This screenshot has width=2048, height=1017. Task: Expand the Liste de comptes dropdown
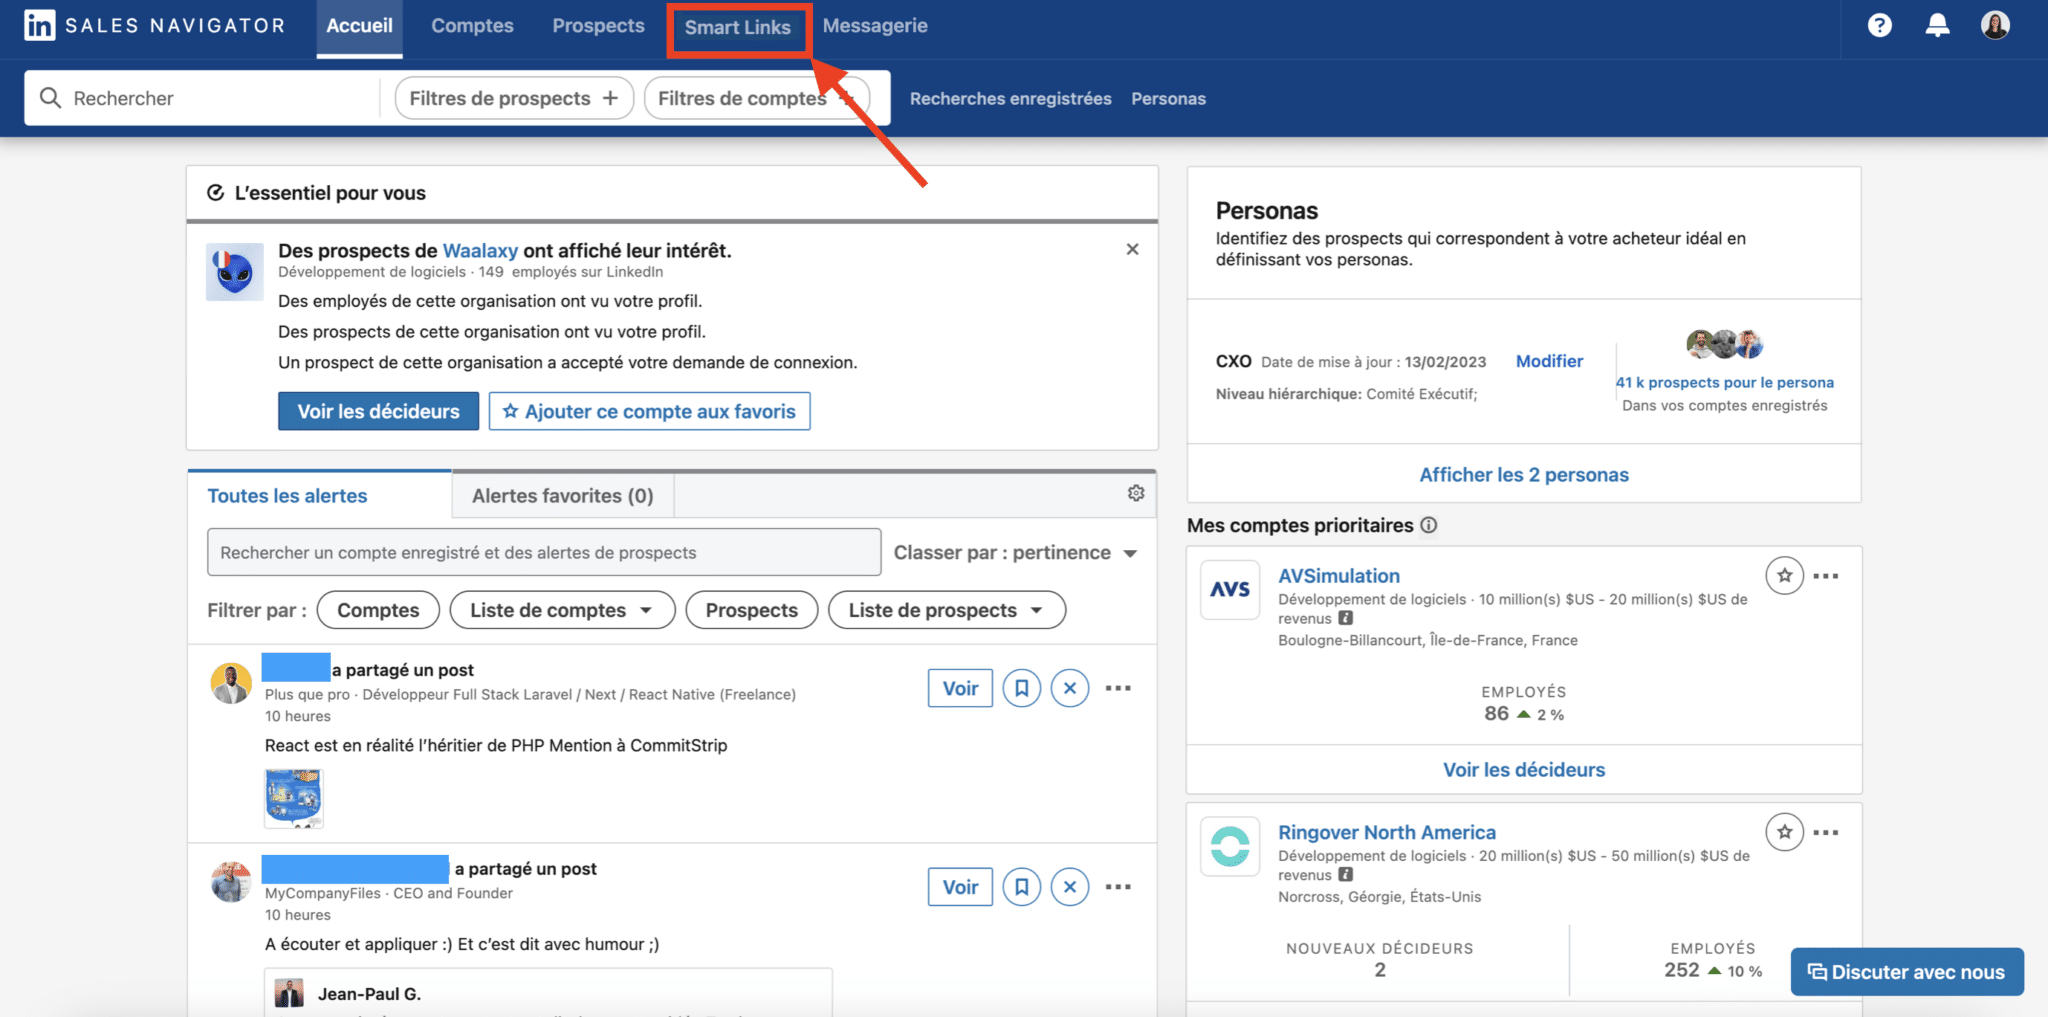pos(562,609)
